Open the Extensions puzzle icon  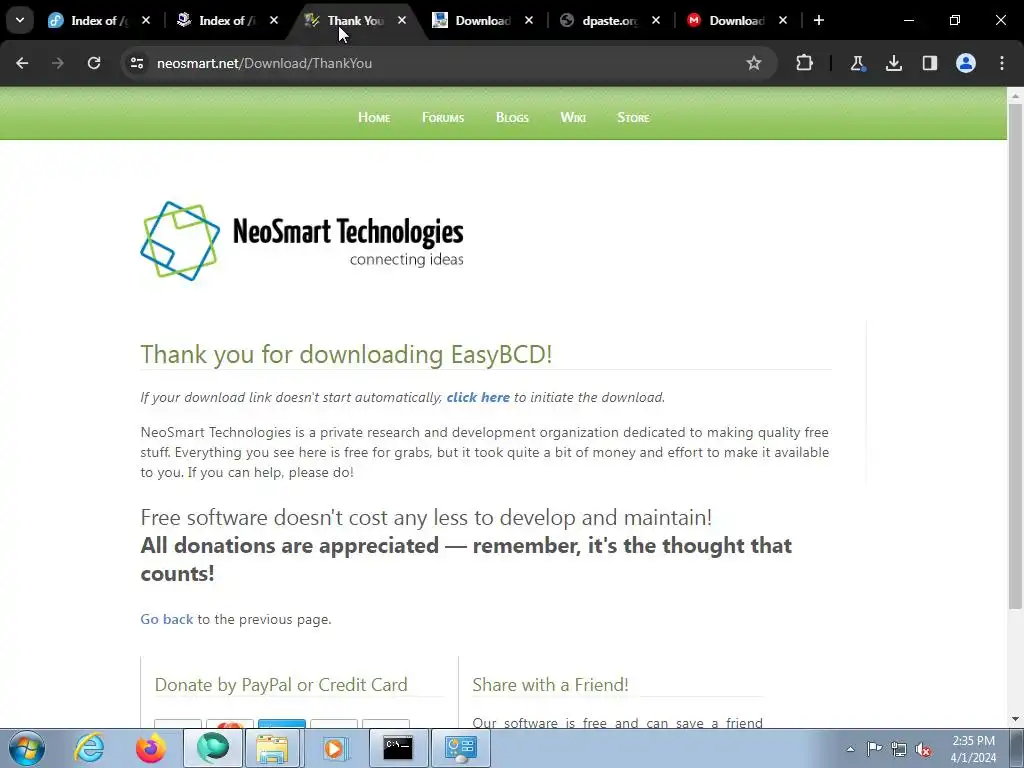805,63
